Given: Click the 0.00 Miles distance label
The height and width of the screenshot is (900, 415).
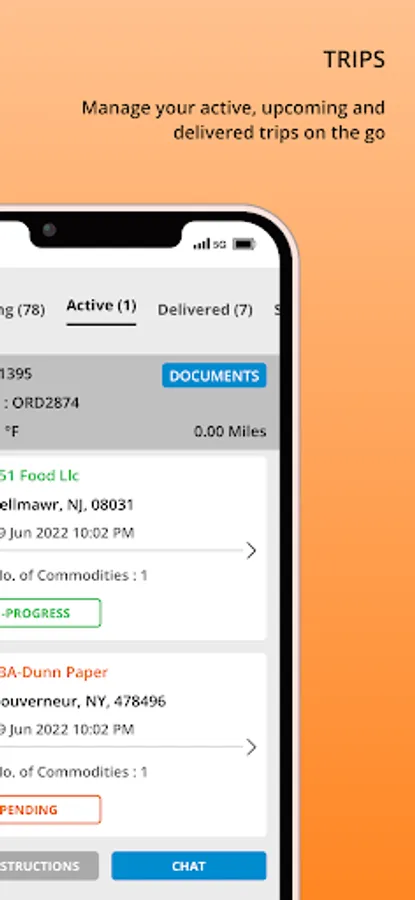Looking at the screenshot, I should (230, 431).
